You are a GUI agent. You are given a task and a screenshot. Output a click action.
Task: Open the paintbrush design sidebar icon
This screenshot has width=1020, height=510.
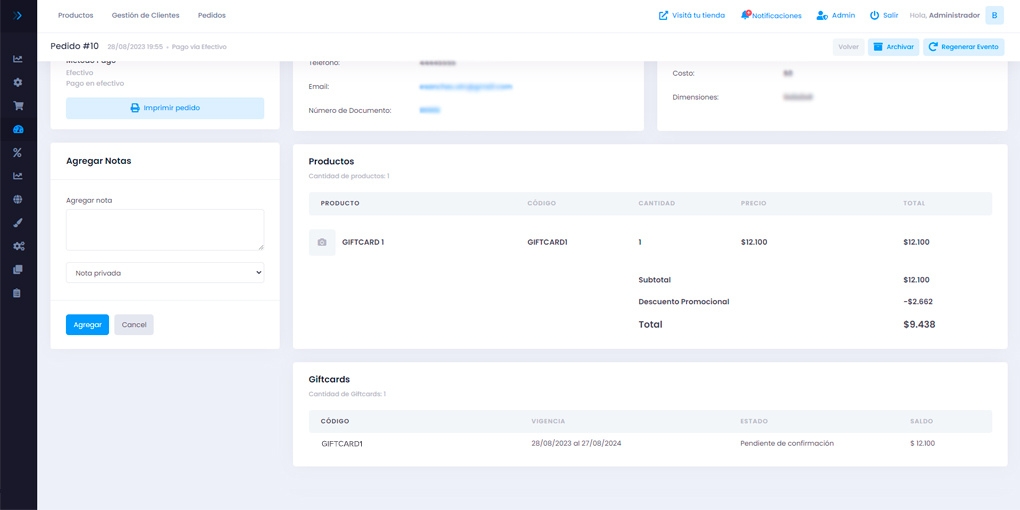(18, 223)
